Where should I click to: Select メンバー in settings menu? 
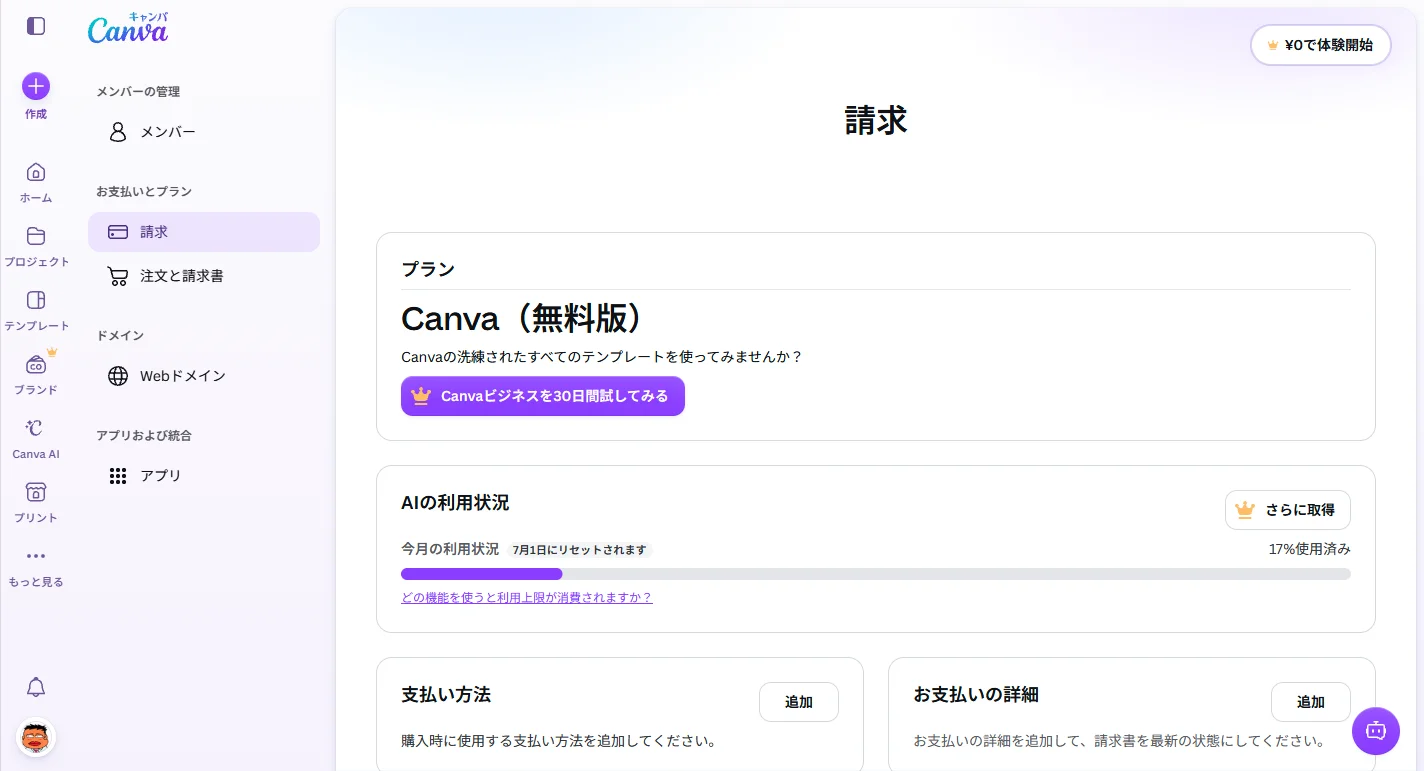204,132
